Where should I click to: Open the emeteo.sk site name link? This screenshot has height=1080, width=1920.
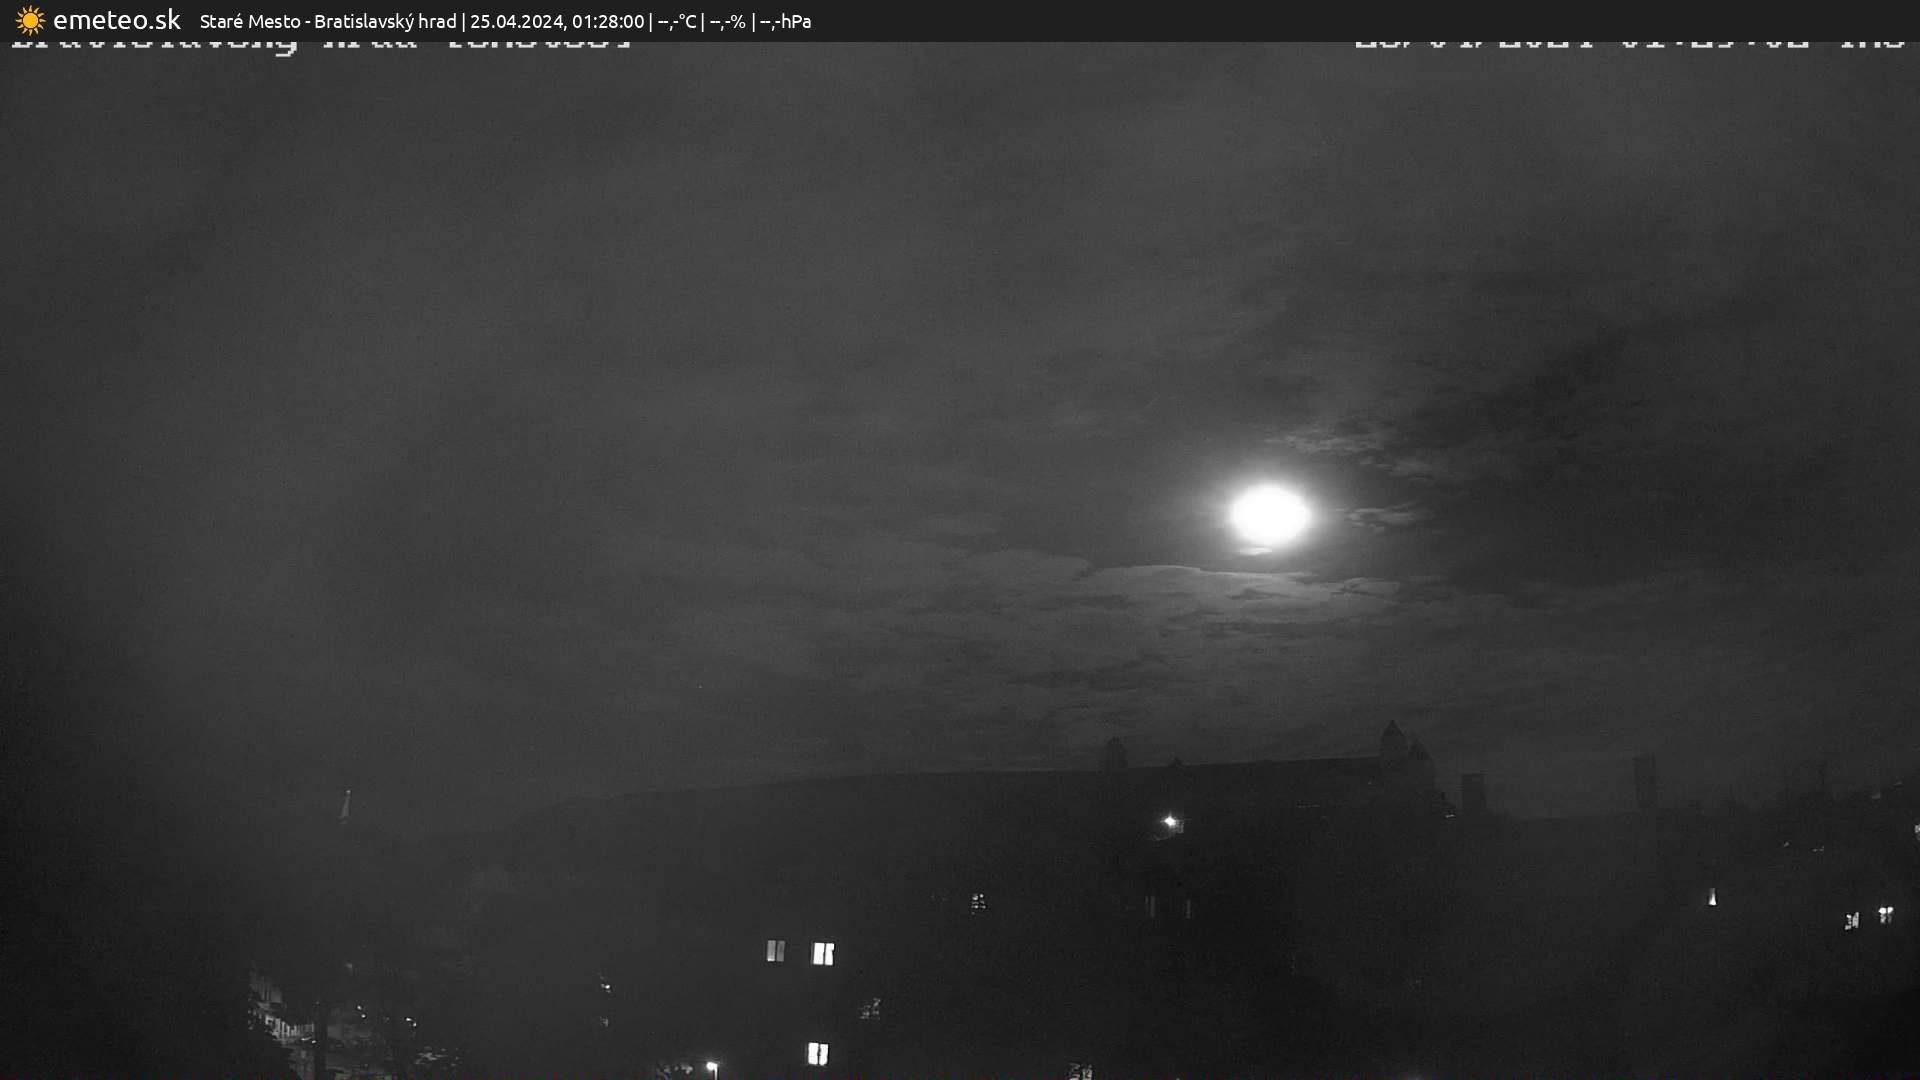pyautogui.click(x=116, y=21)
